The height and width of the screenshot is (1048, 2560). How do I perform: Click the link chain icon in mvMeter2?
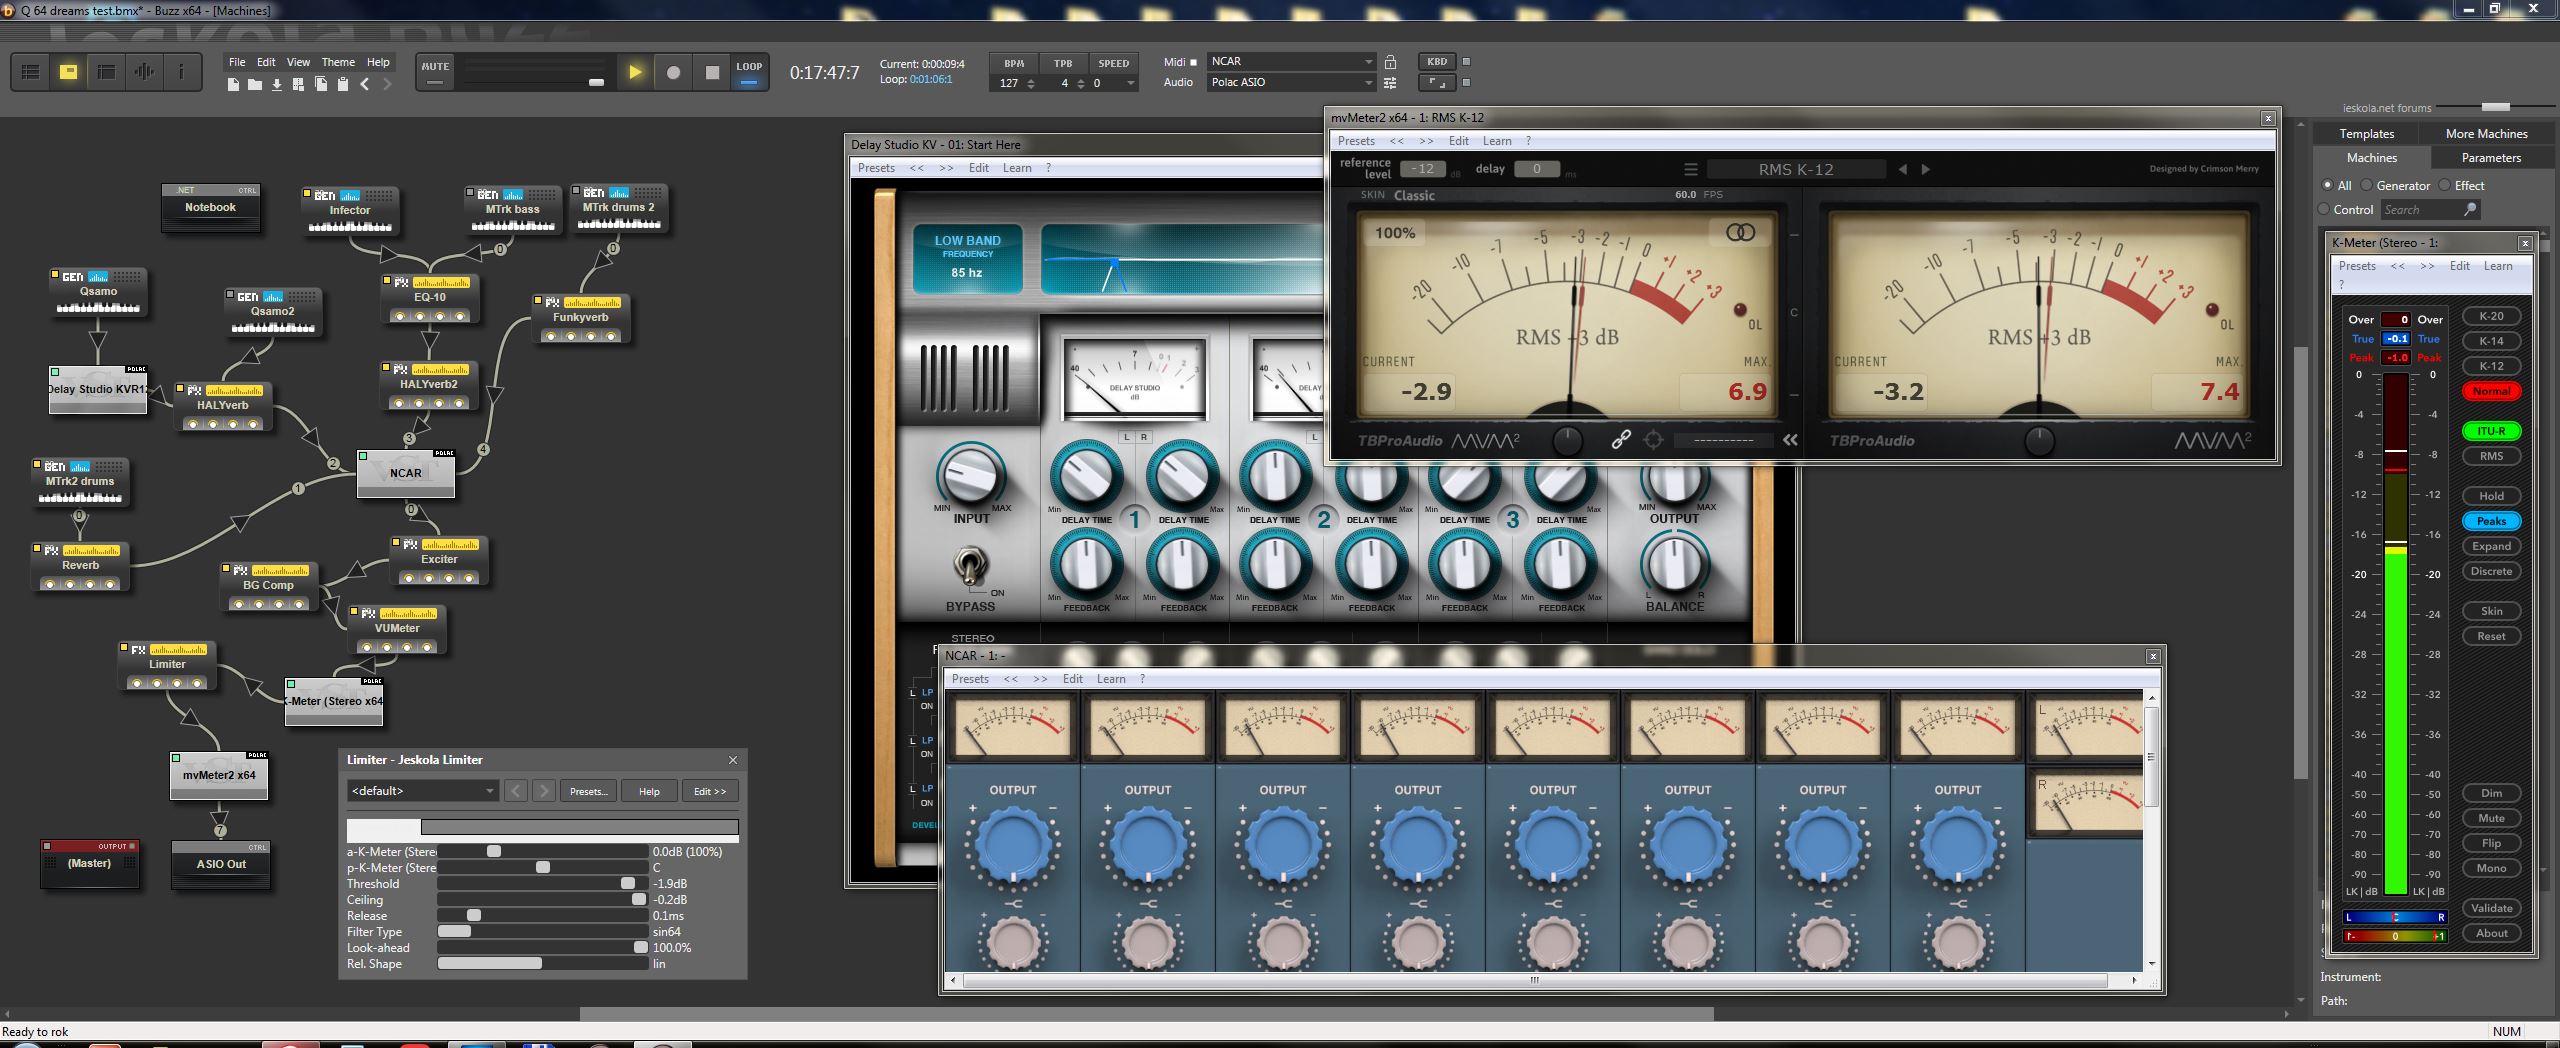(x=1621, y=439)
